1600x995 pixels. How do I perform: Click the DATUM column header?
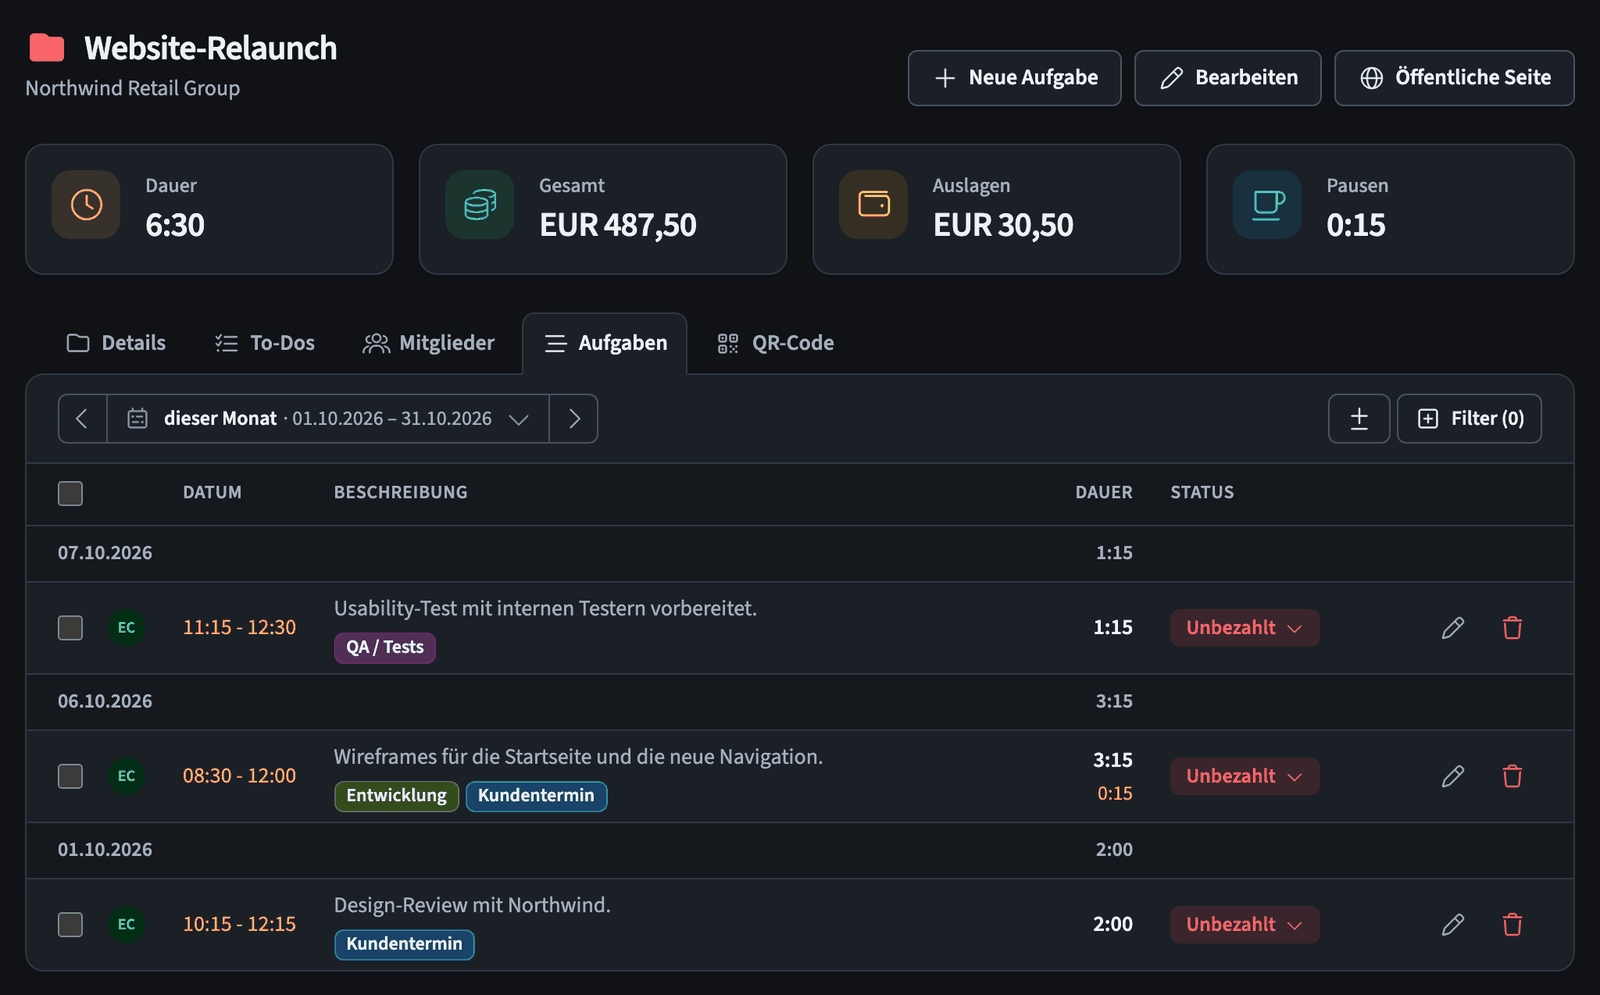(x=212, y=493)
